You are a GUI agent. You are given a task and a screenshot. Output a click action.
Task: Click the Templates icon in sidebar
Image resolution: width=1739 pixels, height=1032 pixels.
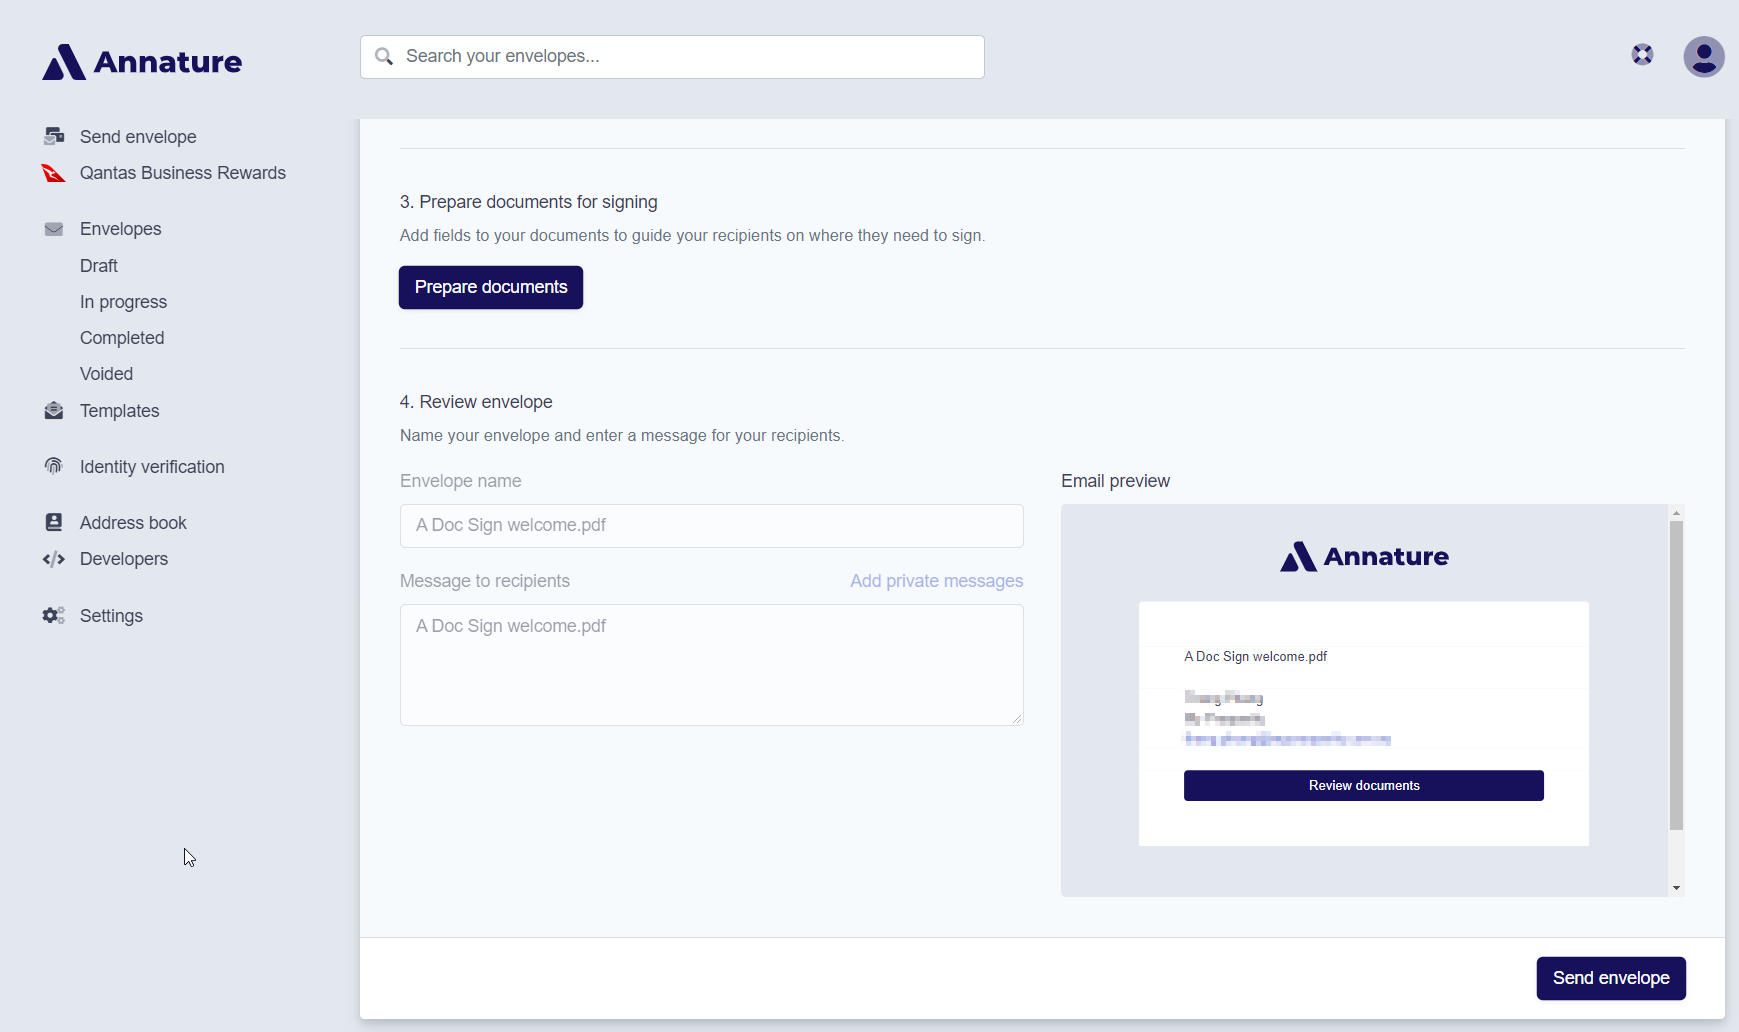[x=54, y=411]
